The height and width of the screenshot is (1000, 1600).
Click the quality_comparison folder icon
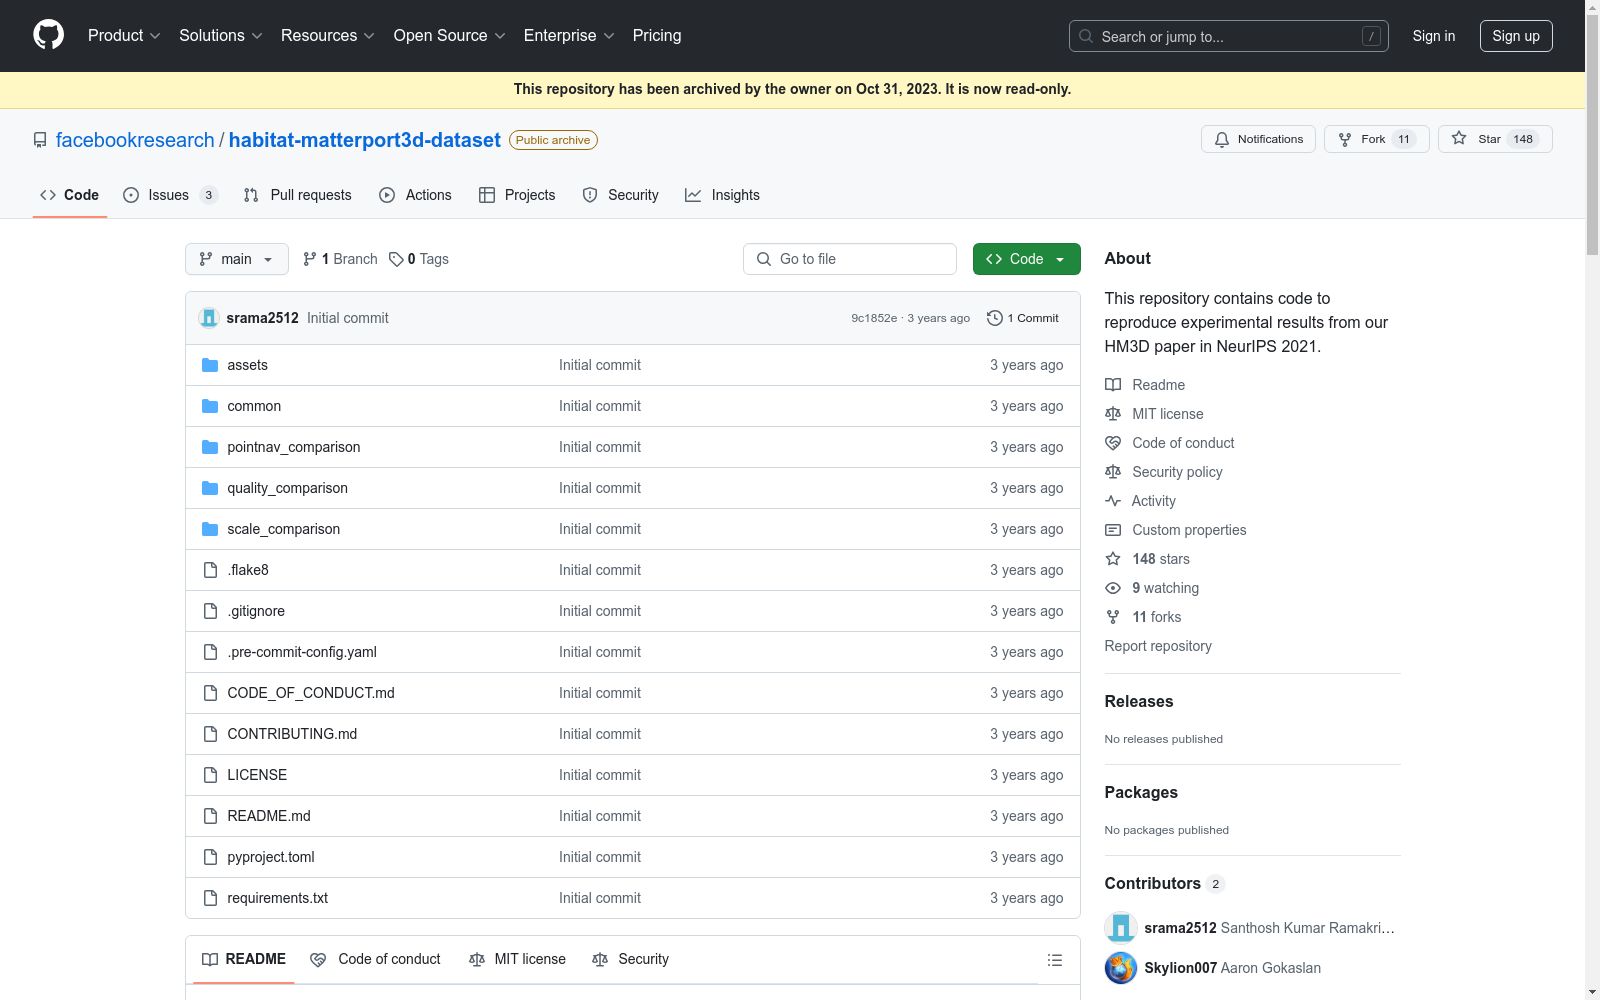click(x=210, y=488)
